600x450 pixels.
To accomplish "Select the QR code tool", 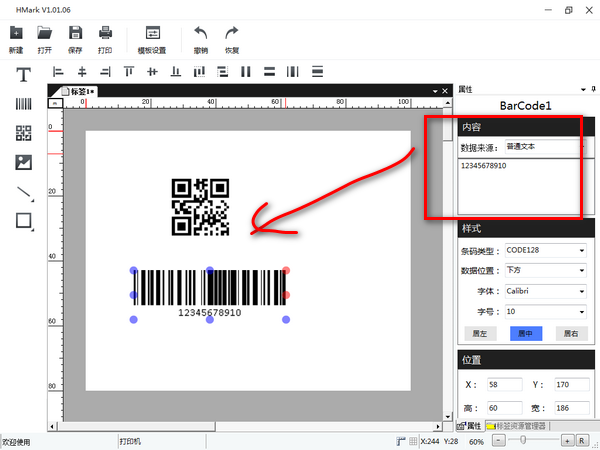I will [x=23, y=133].
